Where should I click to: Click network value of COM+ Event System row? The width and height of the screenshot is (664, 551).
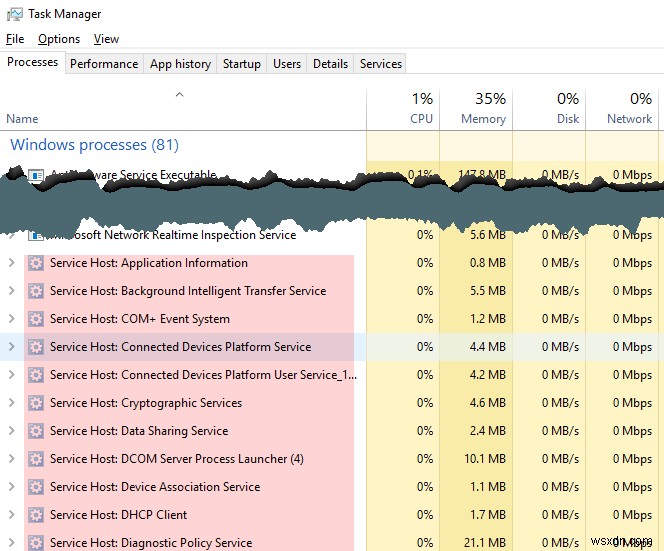coord(632,319)
